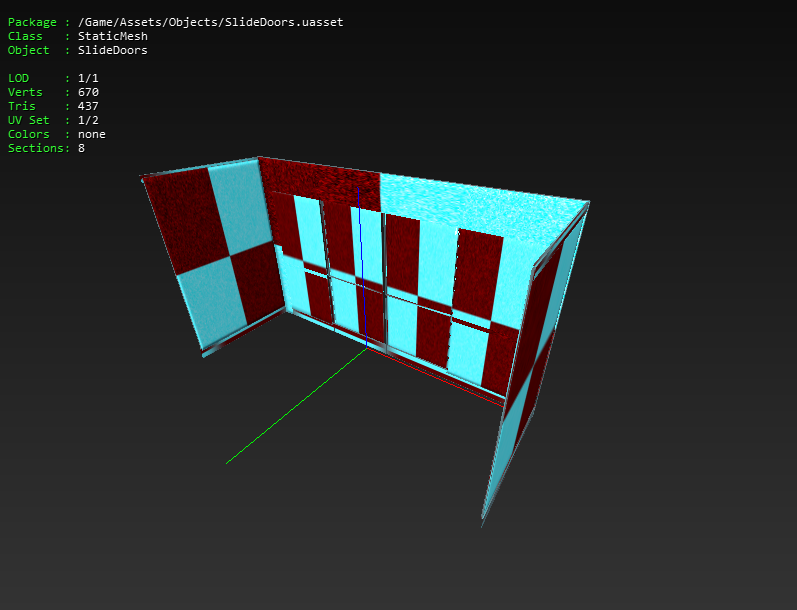Click the package path /Game/Assets/Objects/SlideDoors.uasset
Image resolution: width=797 pixels, height=610 pixels.
[x=210, y=22]
